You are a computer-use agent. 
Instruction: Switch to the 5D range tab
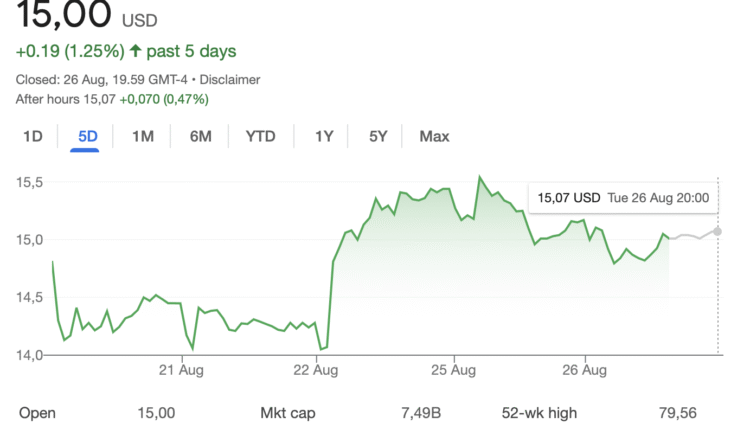(88, 137)
